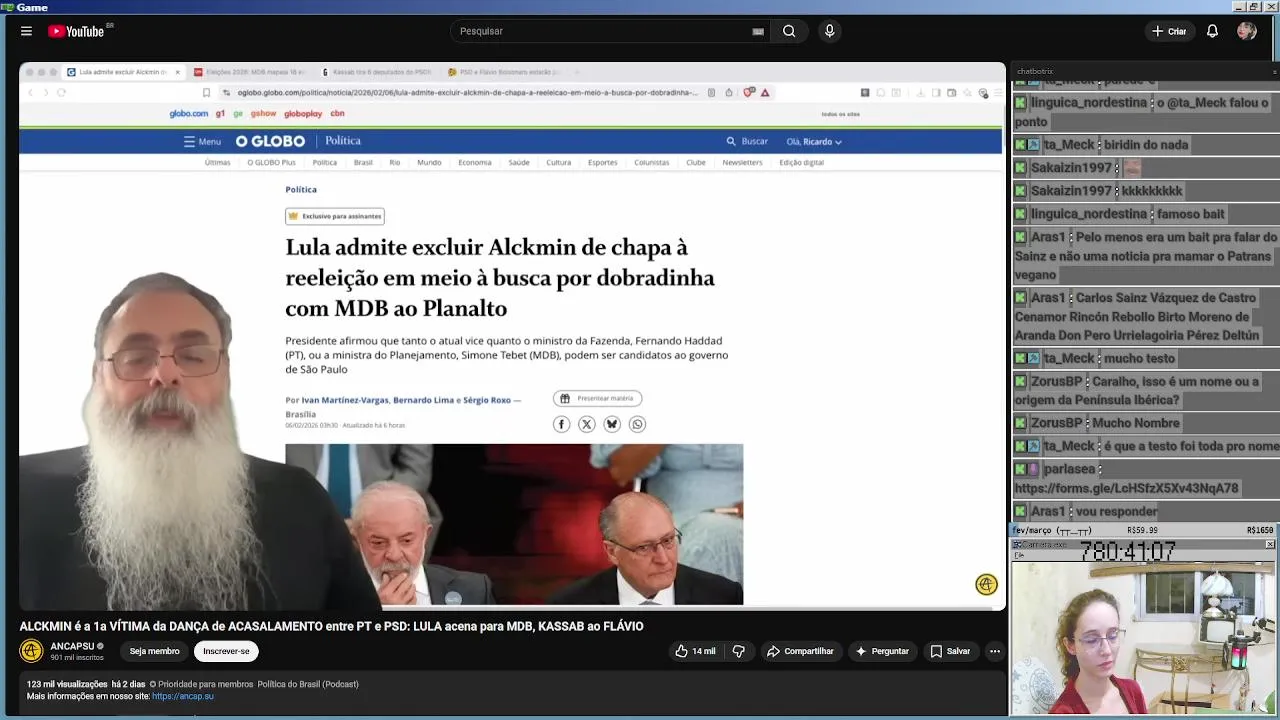
Task: Click the article headline 'Lula admite excluir Alckmin'
Action: pyautogui.click(x=500, y=277)
